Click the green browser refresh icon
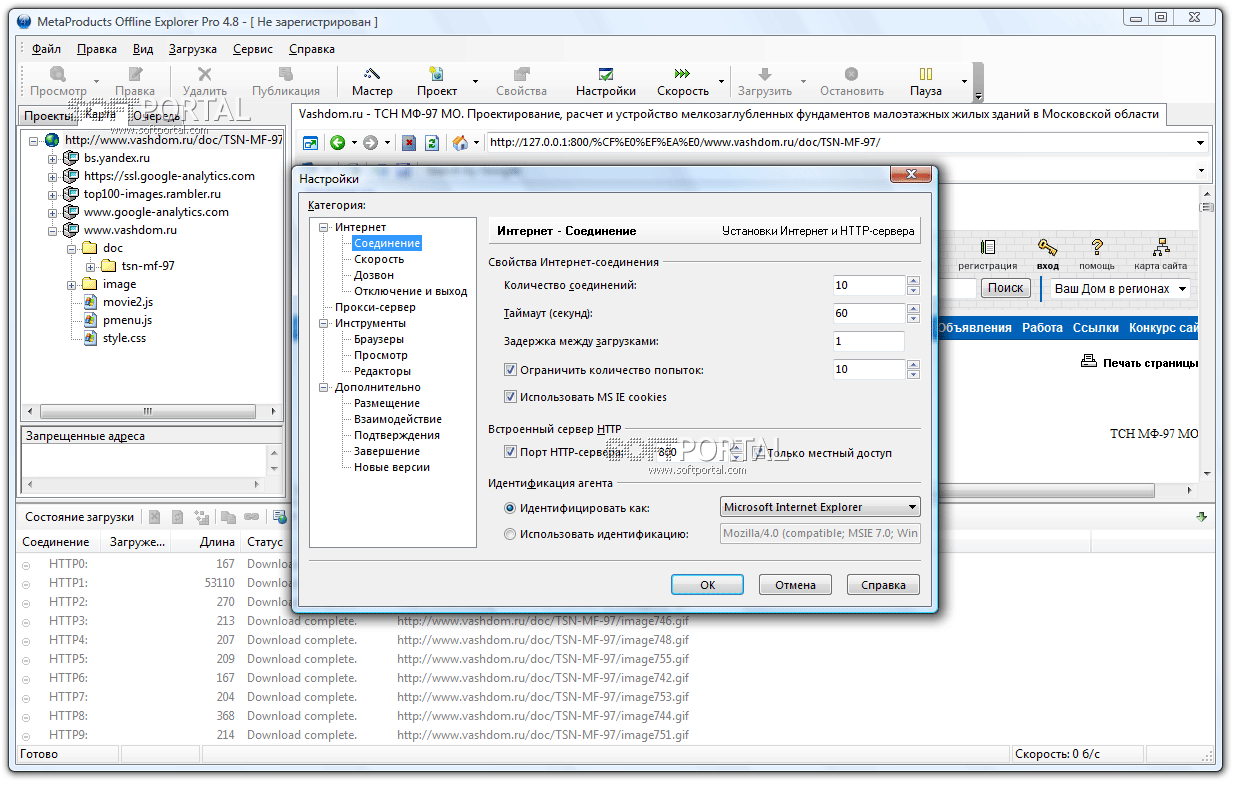The height and width of the screenshot is (787, 1234). point(432,143)
